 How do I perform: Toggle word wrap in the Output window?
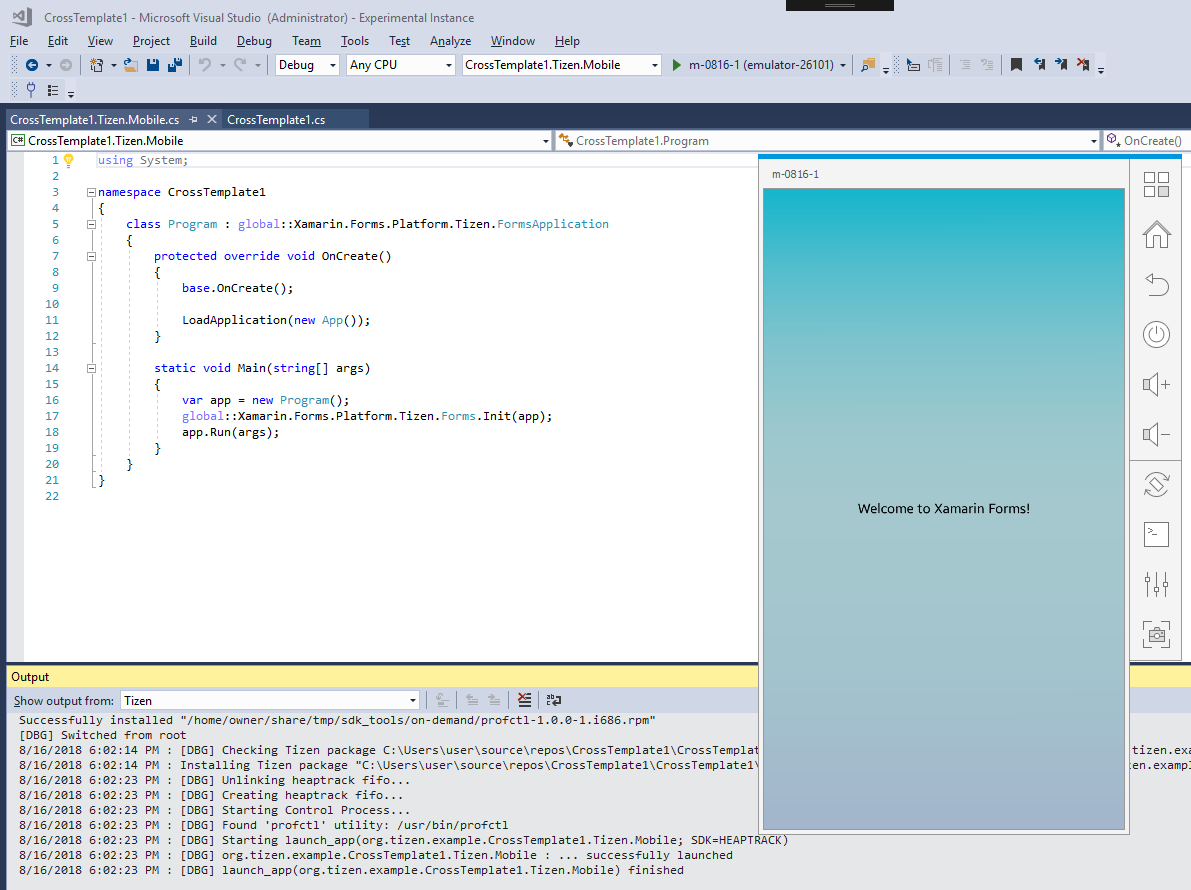click(553, 701)
